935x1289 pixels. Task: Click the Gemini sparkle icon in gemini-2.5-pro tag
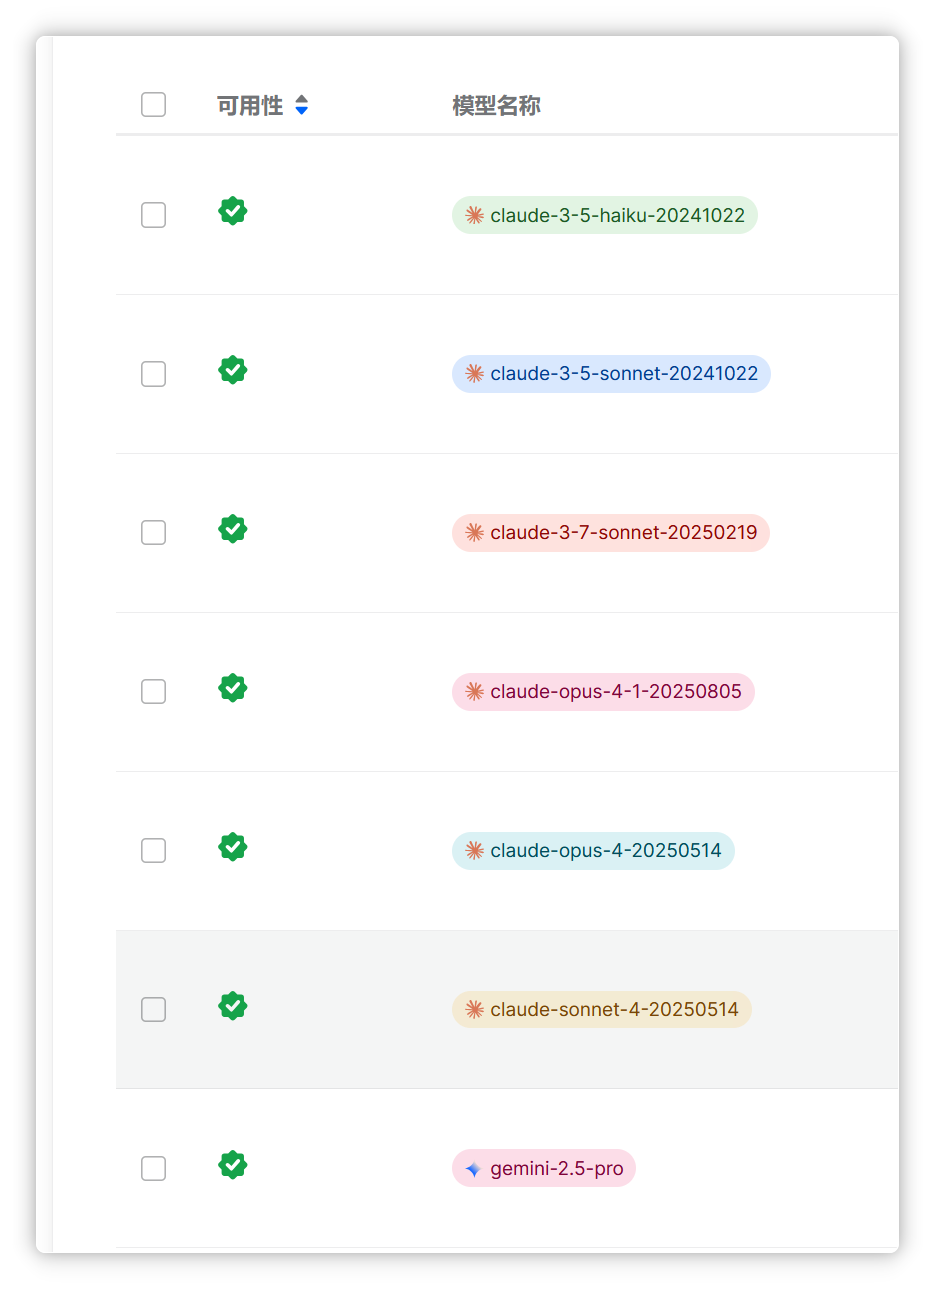click(x=474, y=1169)
